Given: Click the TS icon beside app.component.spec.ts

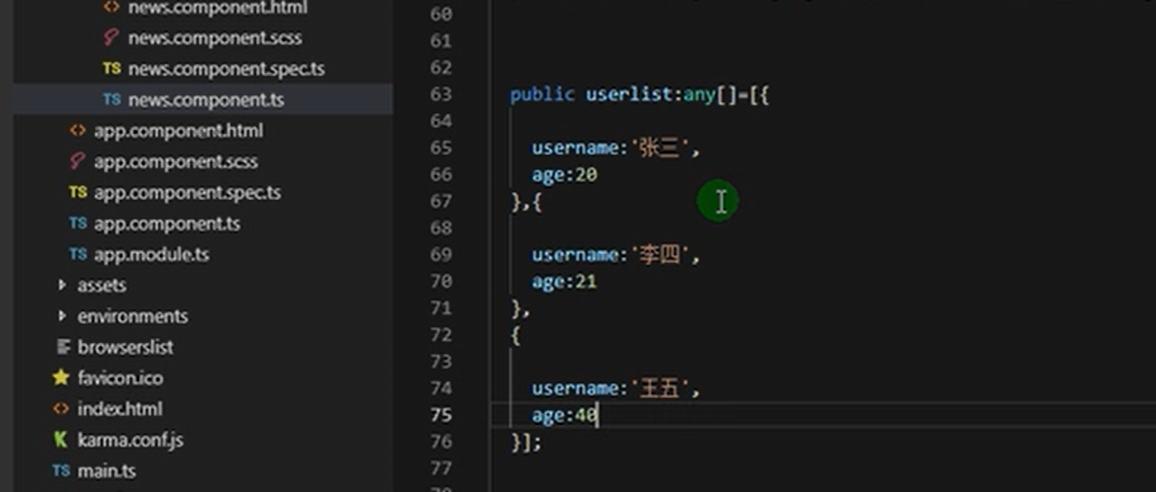Looking at the screenshot, I should tap(77, 193).
